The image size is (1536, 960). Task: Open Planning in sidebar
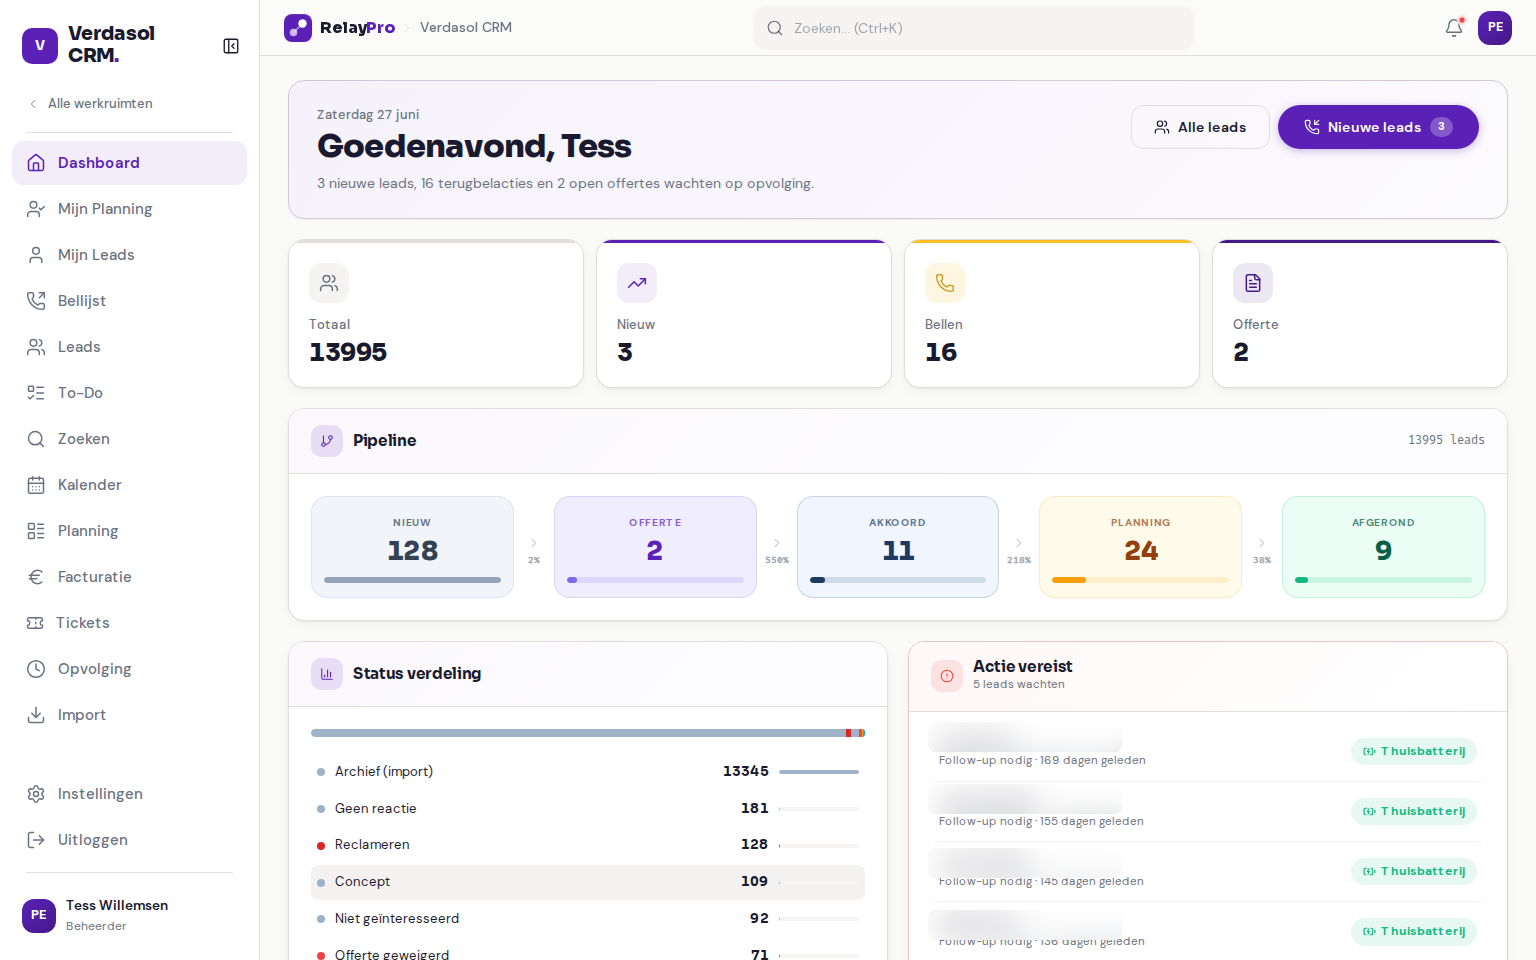pyautogui.click(x=129, y=531)
